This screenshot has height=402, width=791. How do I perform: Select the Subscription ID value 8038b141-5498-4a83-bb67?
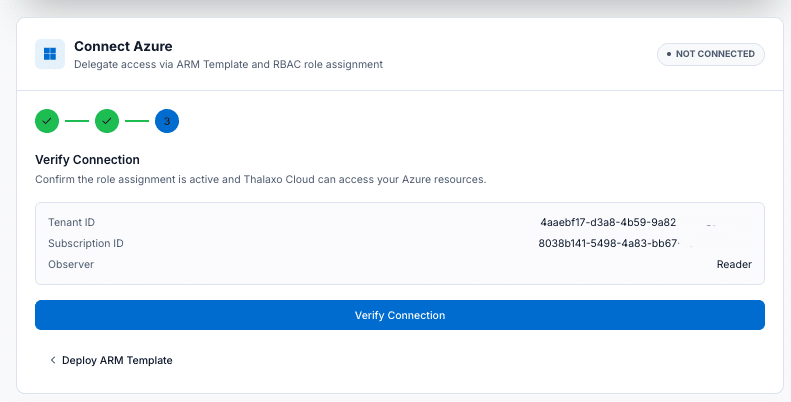click(x=609, y=244)
